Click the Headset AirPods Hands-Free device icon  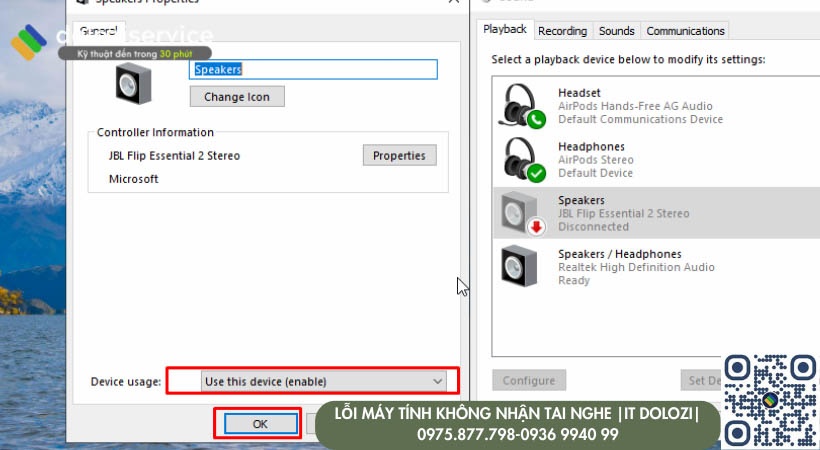(x=521, y=106)
